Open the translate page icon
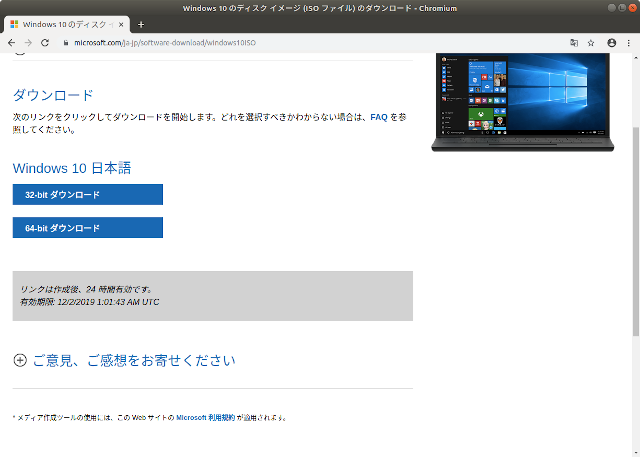This screenshot has width=640, height=457. click(x=574, y=43)
